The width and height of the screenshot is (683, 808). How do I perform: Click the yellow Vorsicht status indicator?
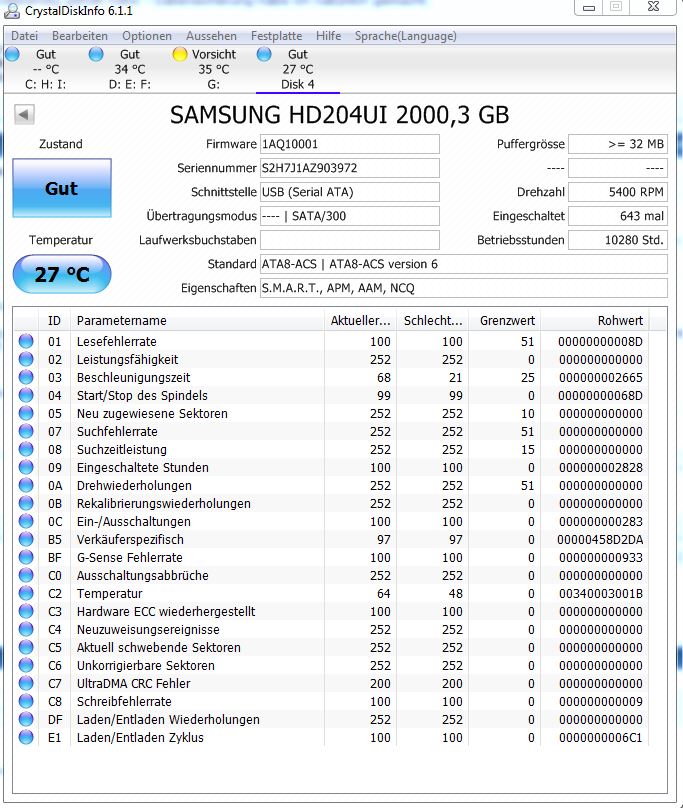pyautogui.click(x=180, y=54)
